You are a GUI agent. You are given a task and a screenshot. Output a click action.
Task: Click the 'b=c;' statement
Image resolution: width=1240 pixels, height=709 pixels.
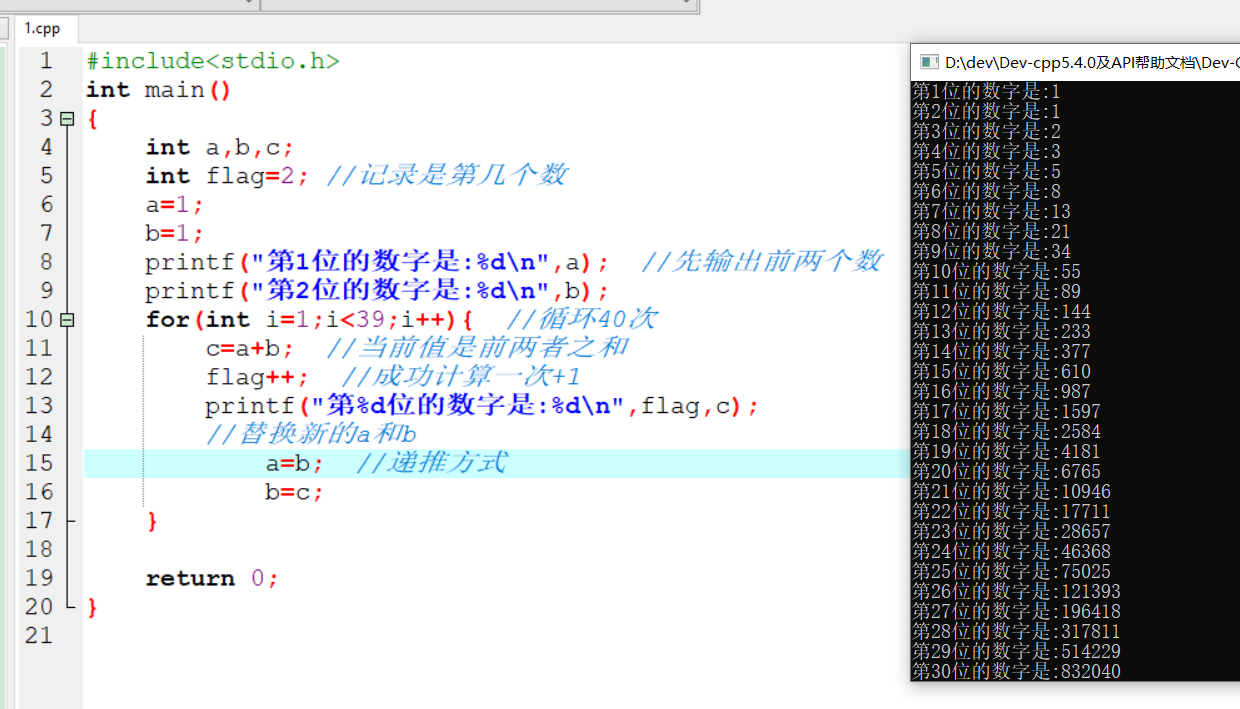click(295, 492)
